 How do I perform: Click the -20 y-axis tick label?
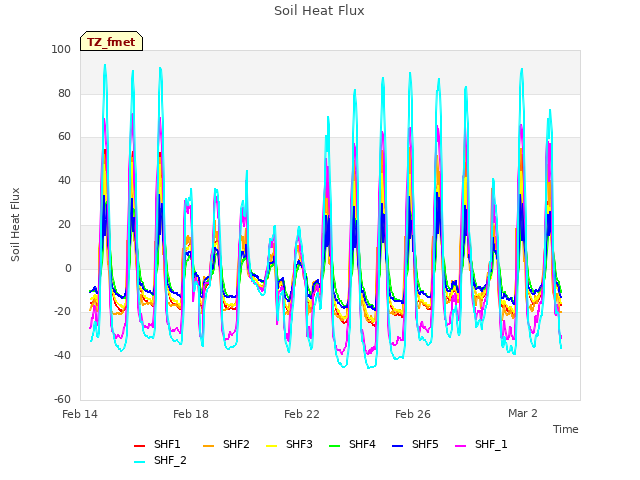point(62,312)
